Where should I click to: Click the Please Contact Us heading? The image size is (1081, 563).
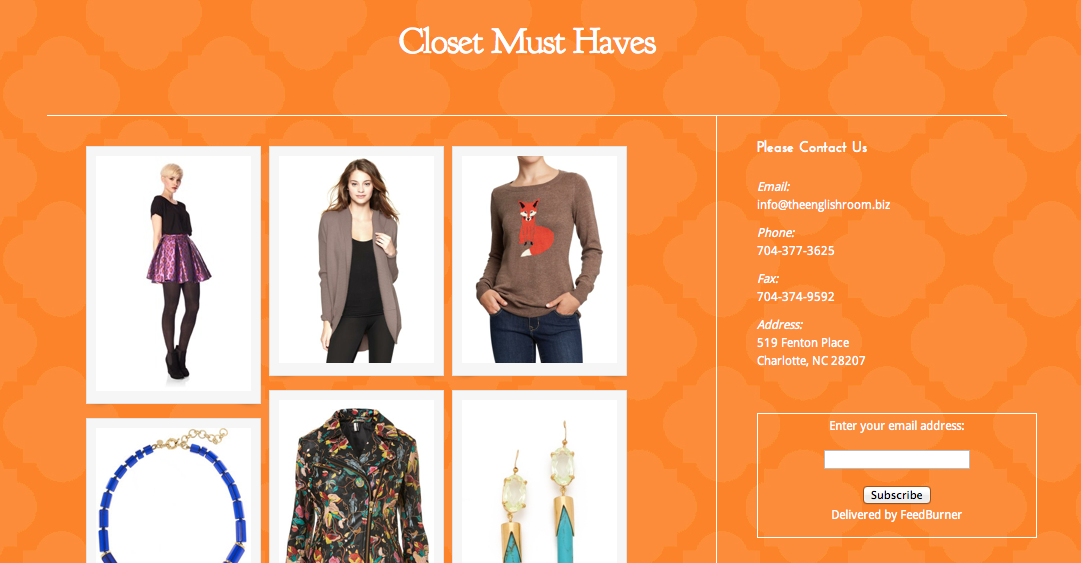[x=812, y=147]
